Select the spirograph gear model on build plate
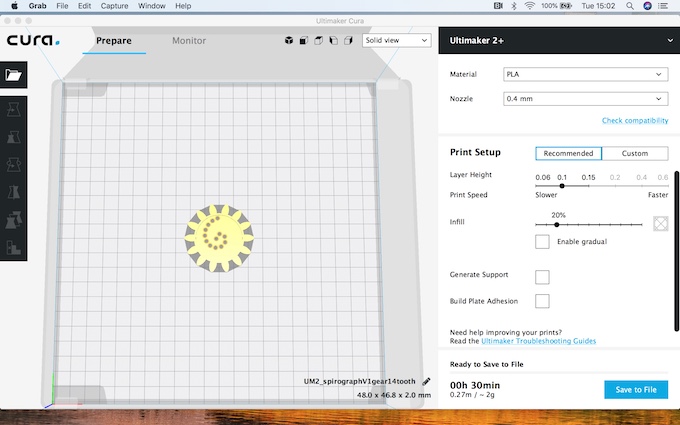This screenshot has height=425, width=680. click(219, 238)
